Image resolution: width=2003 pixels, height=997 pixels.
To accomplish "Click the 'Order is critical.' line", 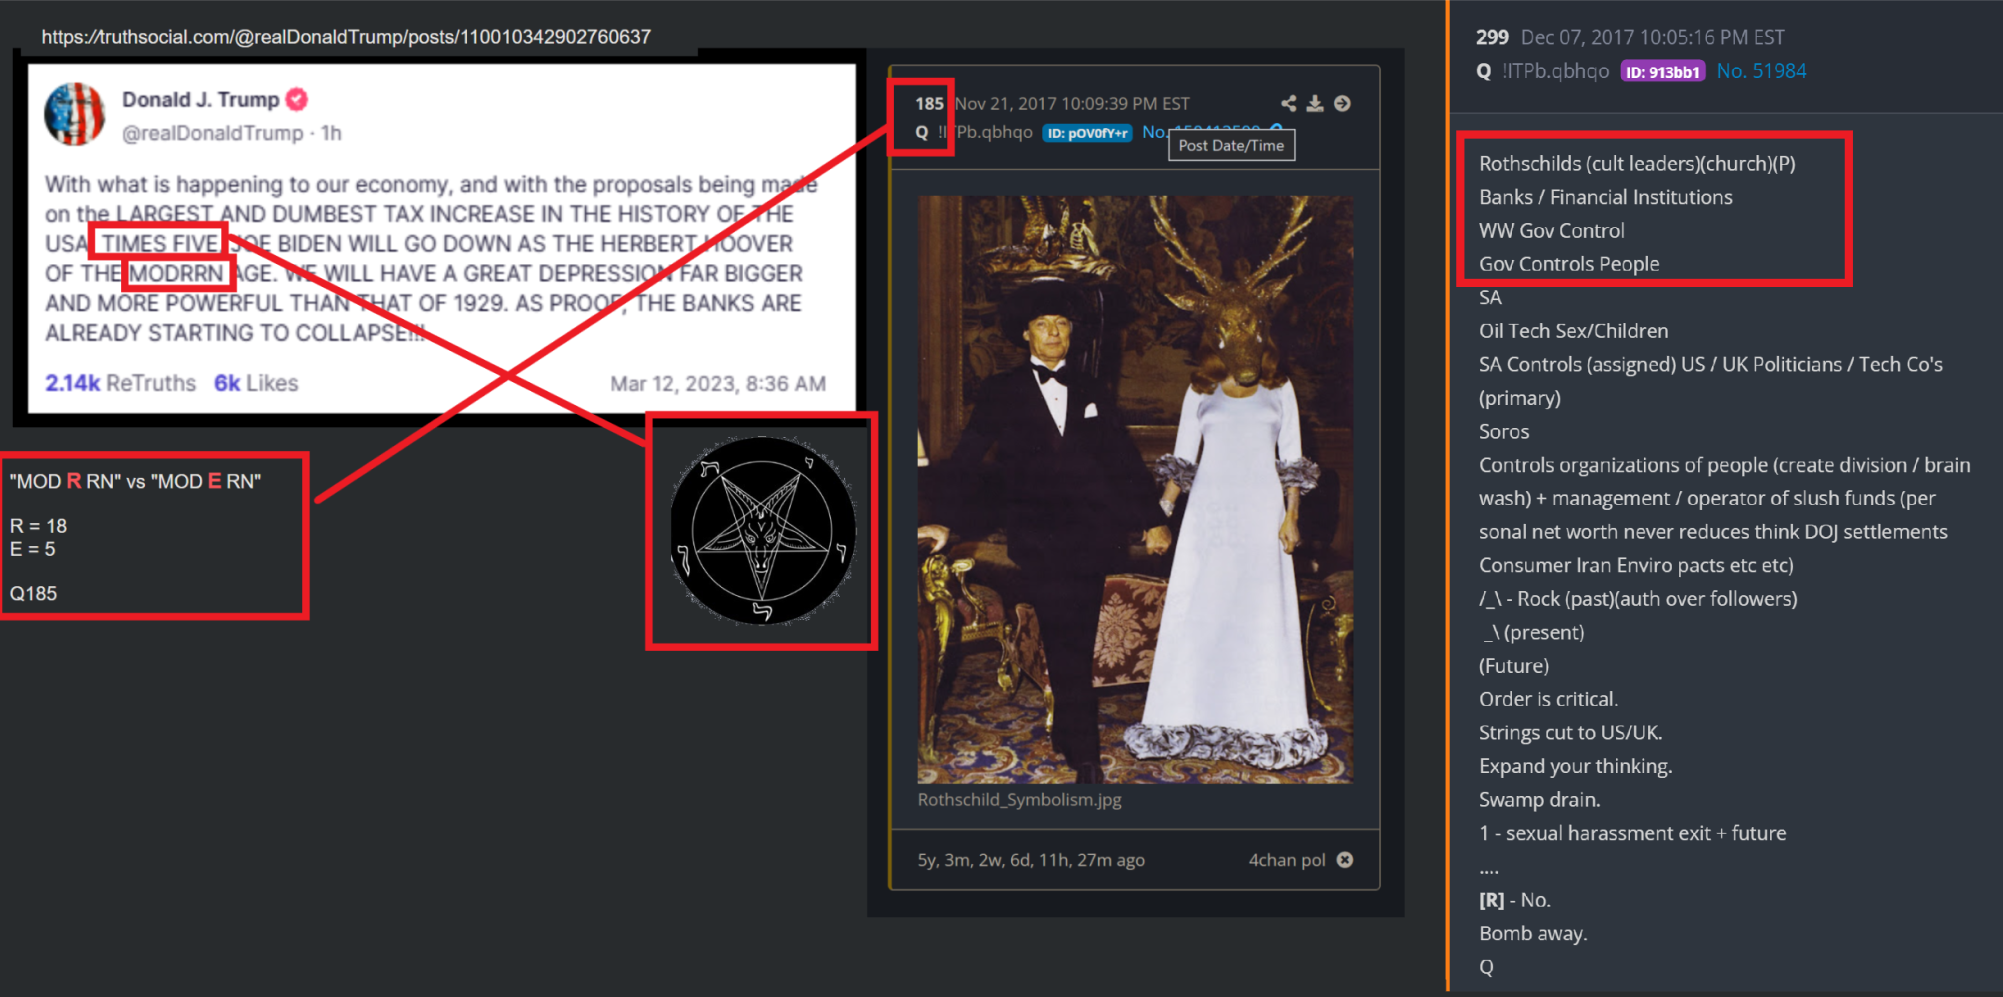I will [x=1548, y=699].
